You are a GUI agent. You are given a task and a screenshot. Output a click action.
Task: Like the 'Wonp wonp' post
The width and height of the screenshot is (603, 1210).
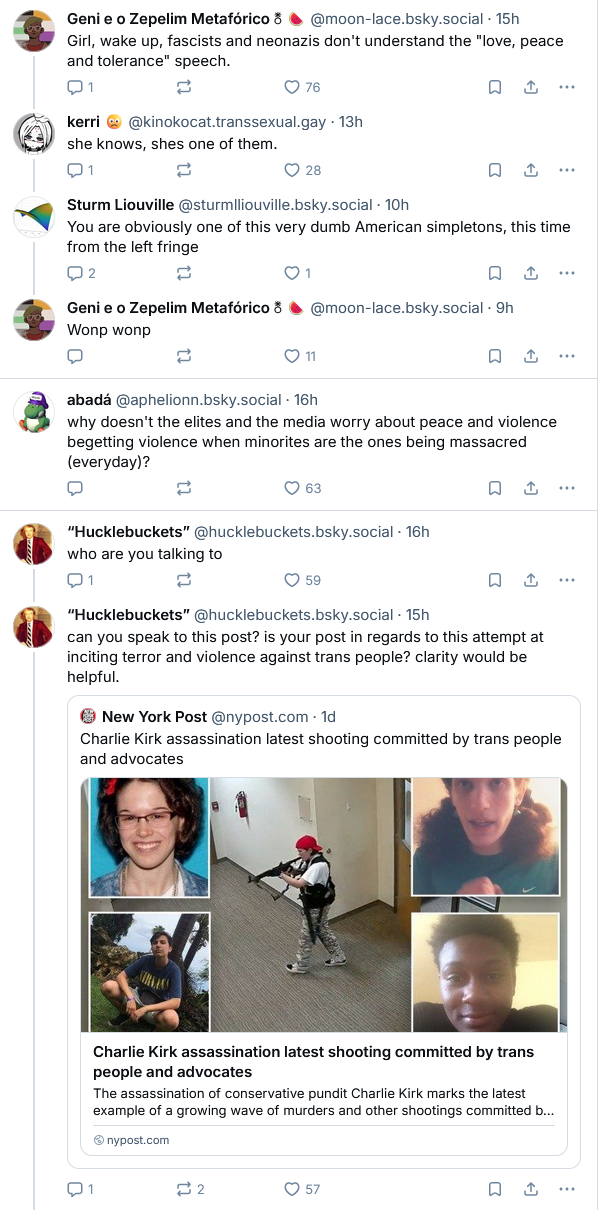coord(292,356)
